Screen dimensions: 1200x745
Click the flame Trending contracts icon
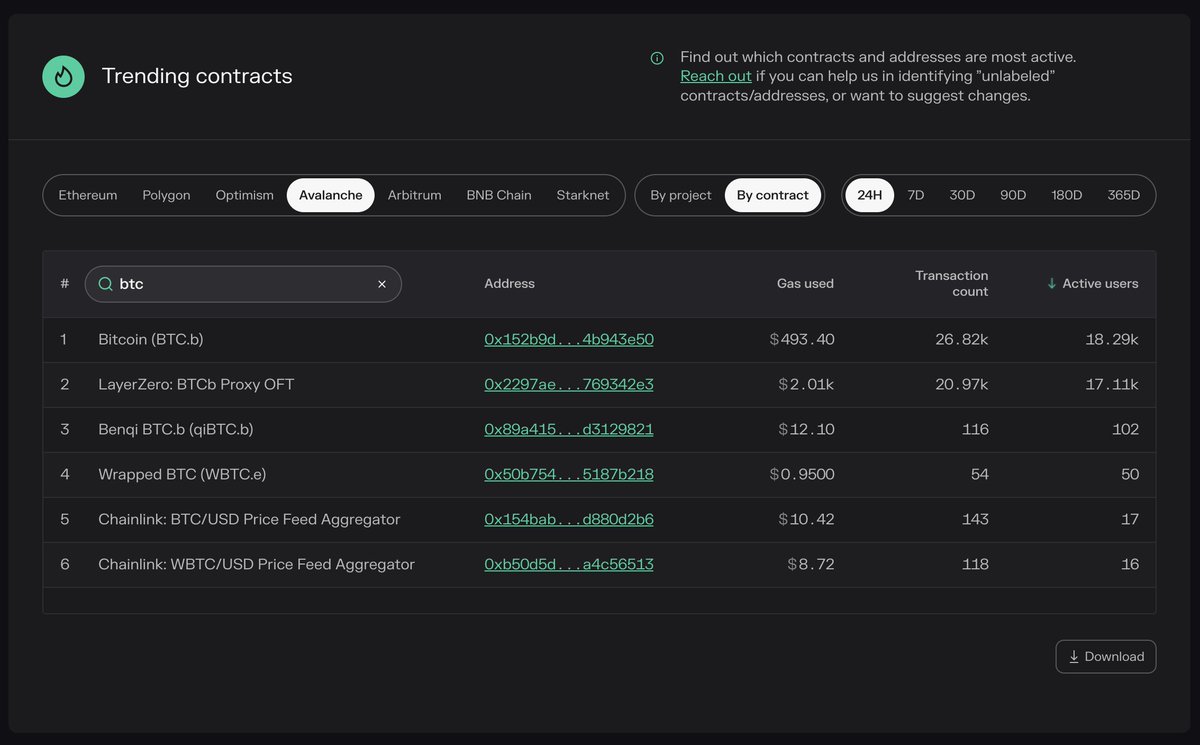coord(63,76)
